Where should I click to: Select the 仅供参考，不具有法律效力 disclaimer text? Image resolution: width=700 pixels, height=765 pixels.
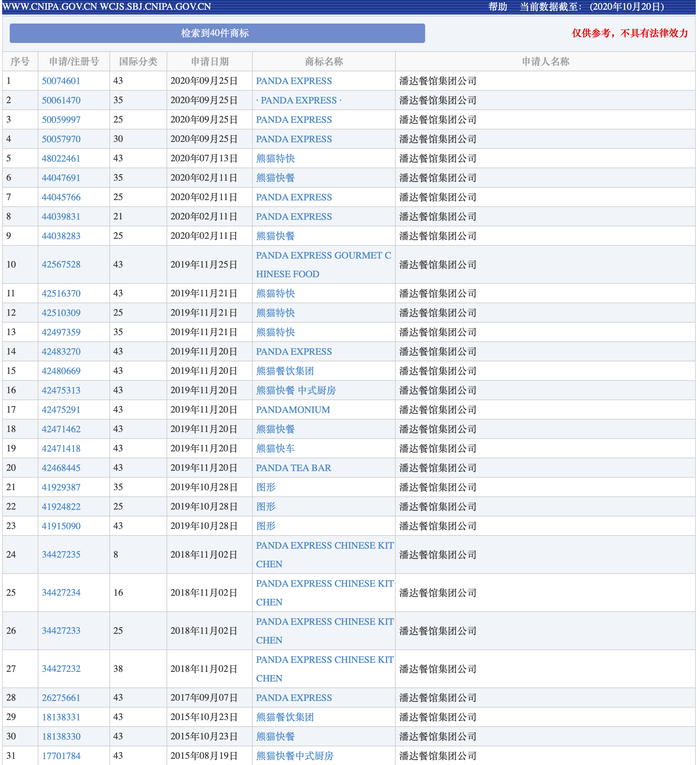pyautogui.click(x=630, y=33)
